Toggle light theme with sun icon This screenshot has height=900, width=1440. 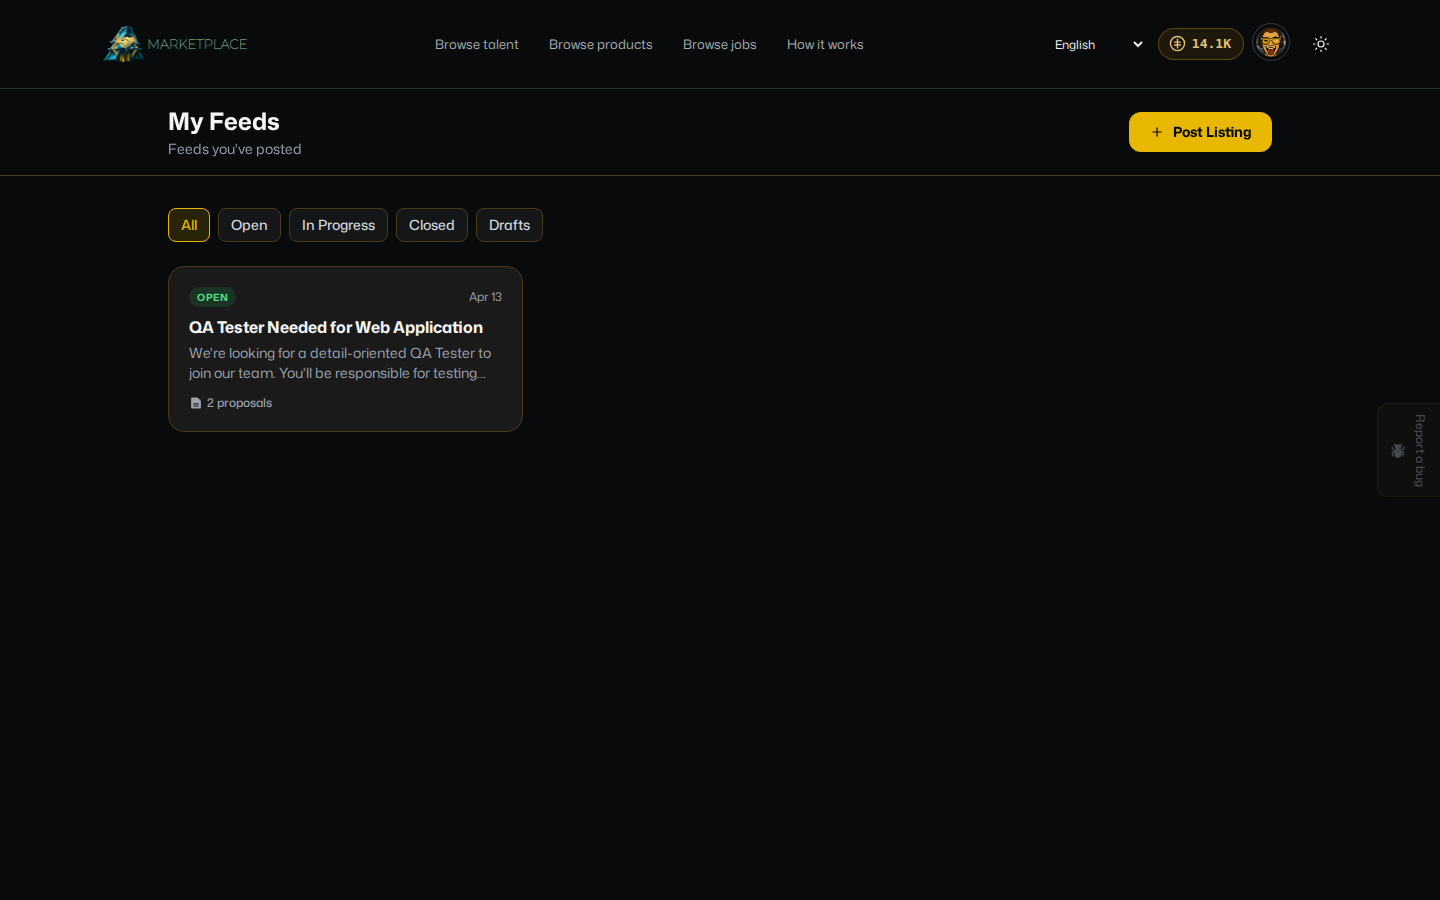click(x=1321, y=44)
